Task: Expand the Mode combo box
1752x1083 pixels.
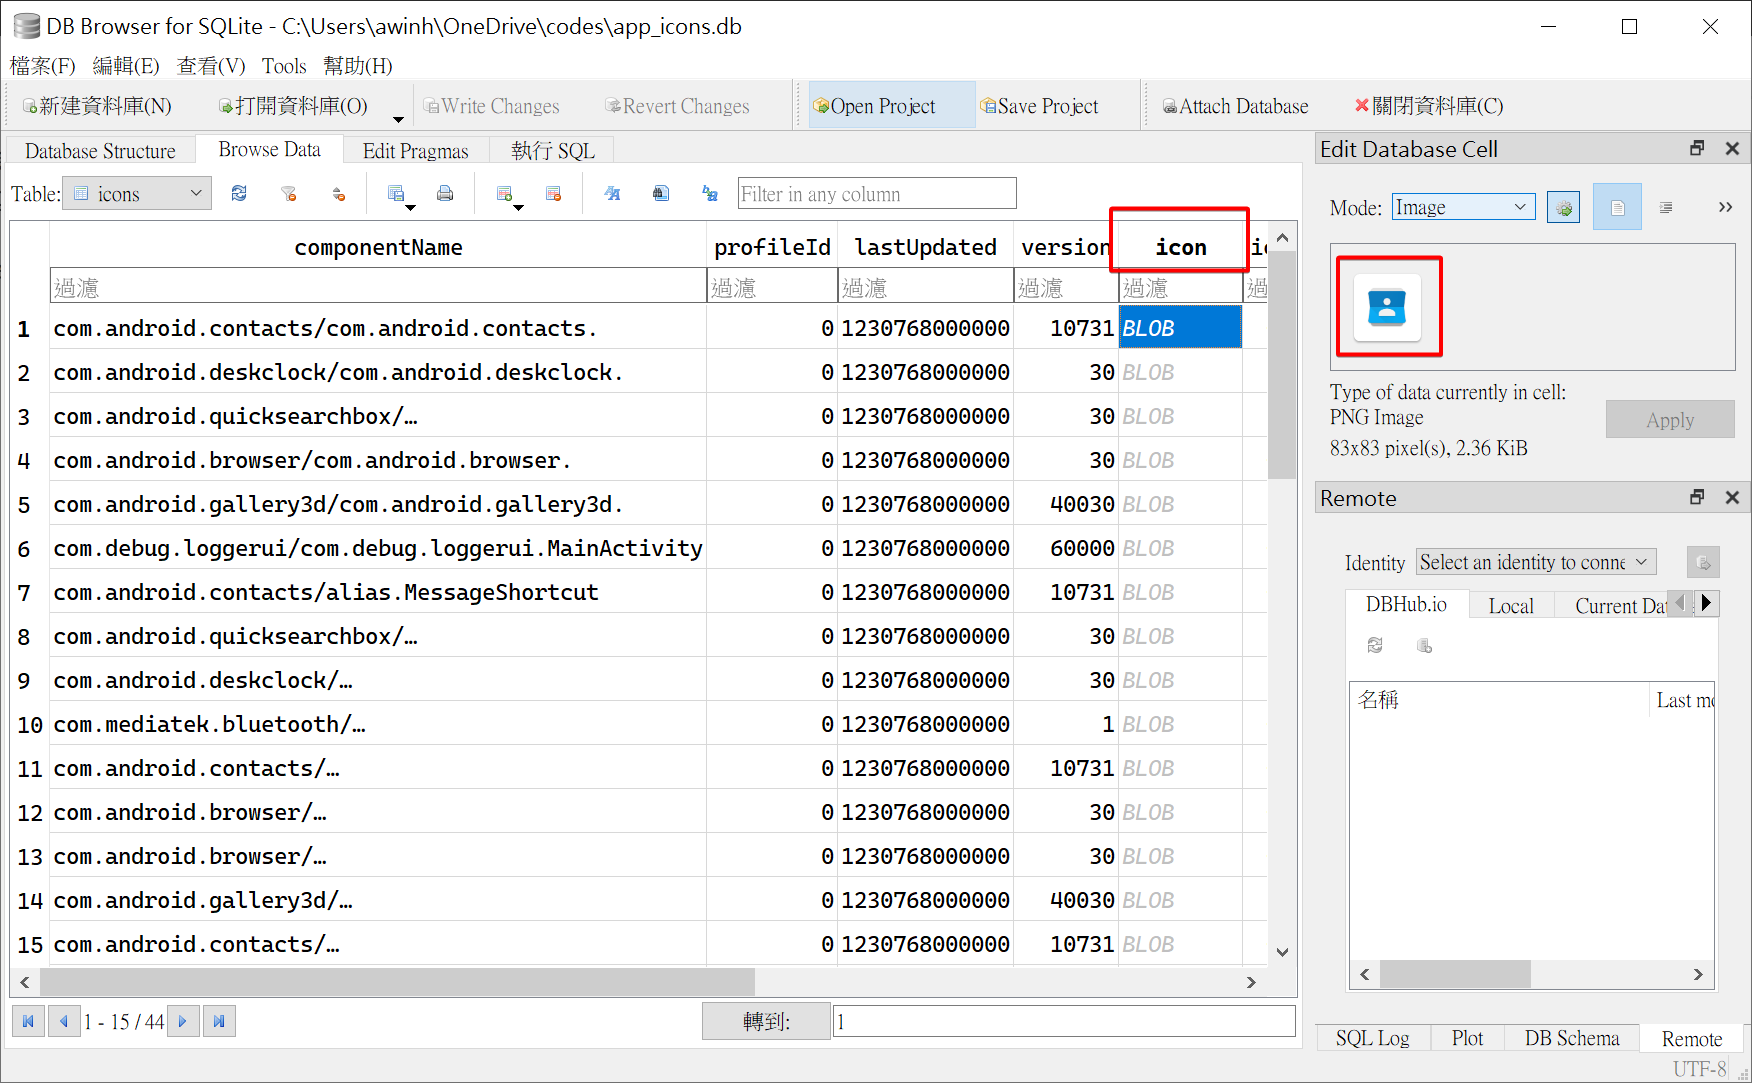Action: [x=1463, y=208]
